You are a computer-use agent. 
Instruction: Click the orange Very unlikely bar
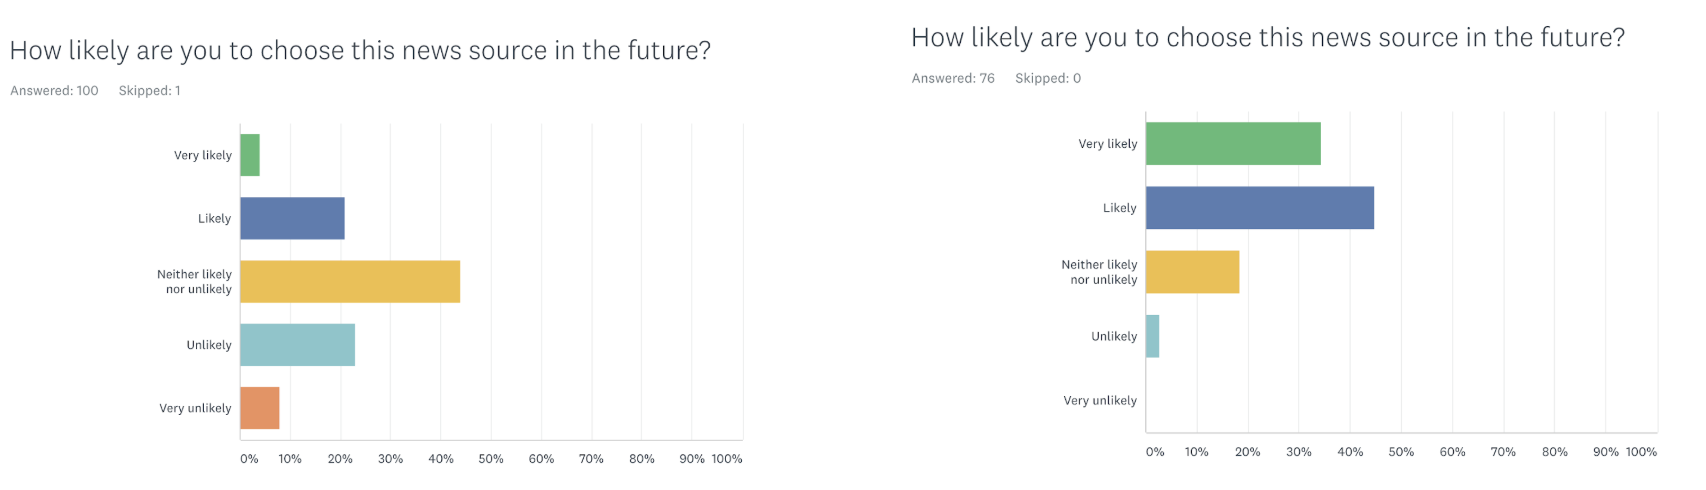coord(260,408)
